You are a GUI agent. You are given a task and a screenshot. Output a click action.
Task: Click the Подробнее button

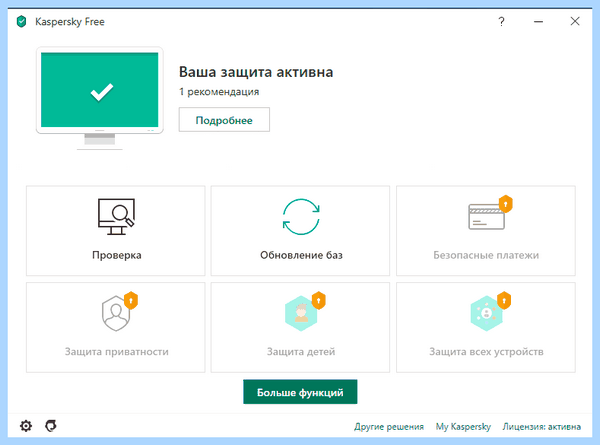[x=224, y=120]
